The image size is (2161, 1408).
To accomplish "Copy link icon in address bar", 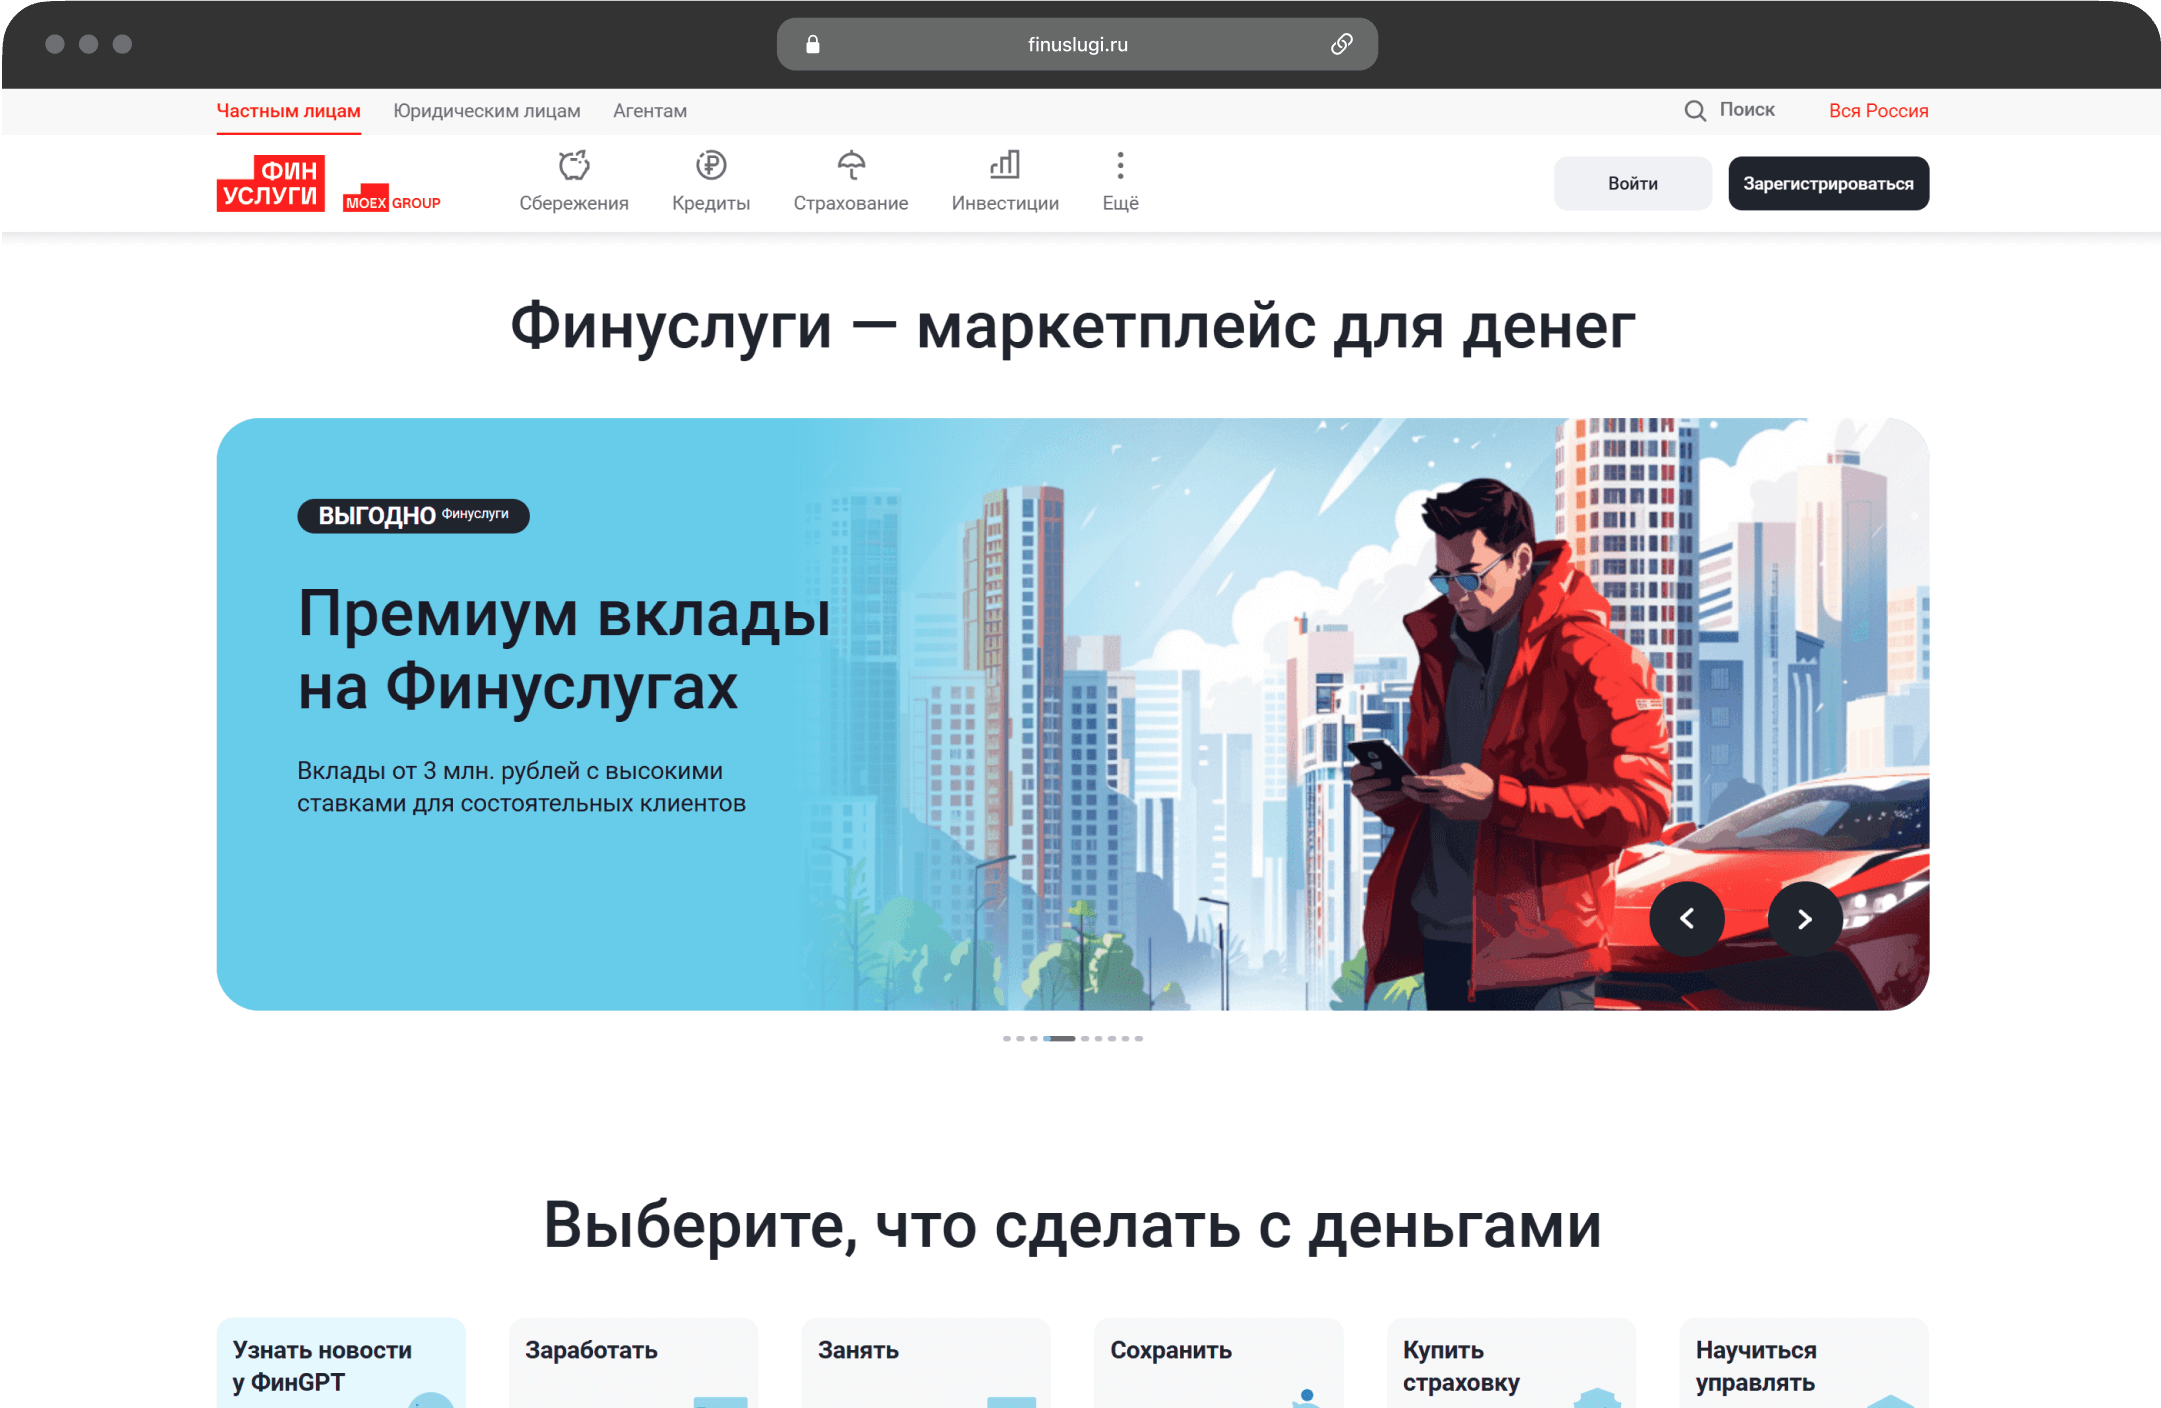I will point(1342,44).
